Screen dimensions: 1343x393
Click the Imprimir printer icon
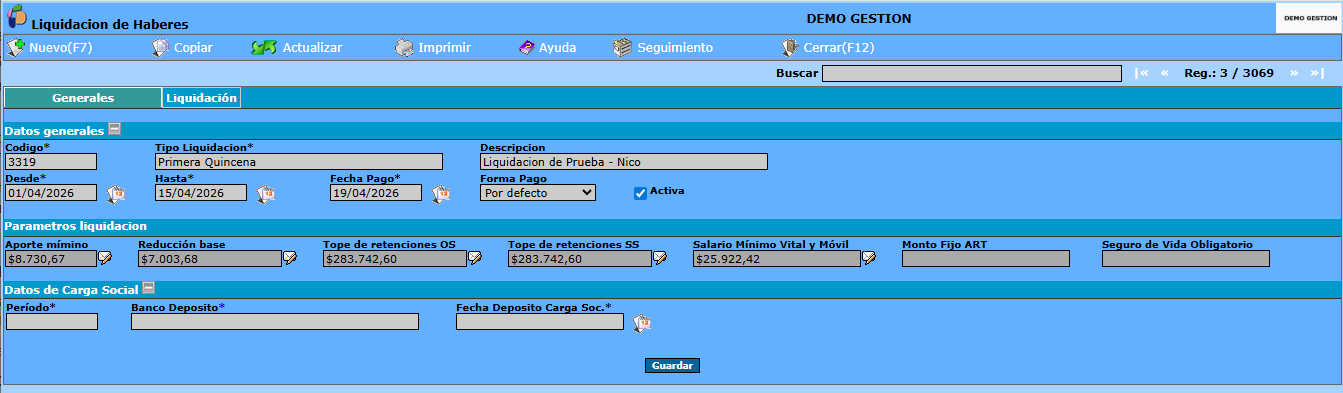403,47
